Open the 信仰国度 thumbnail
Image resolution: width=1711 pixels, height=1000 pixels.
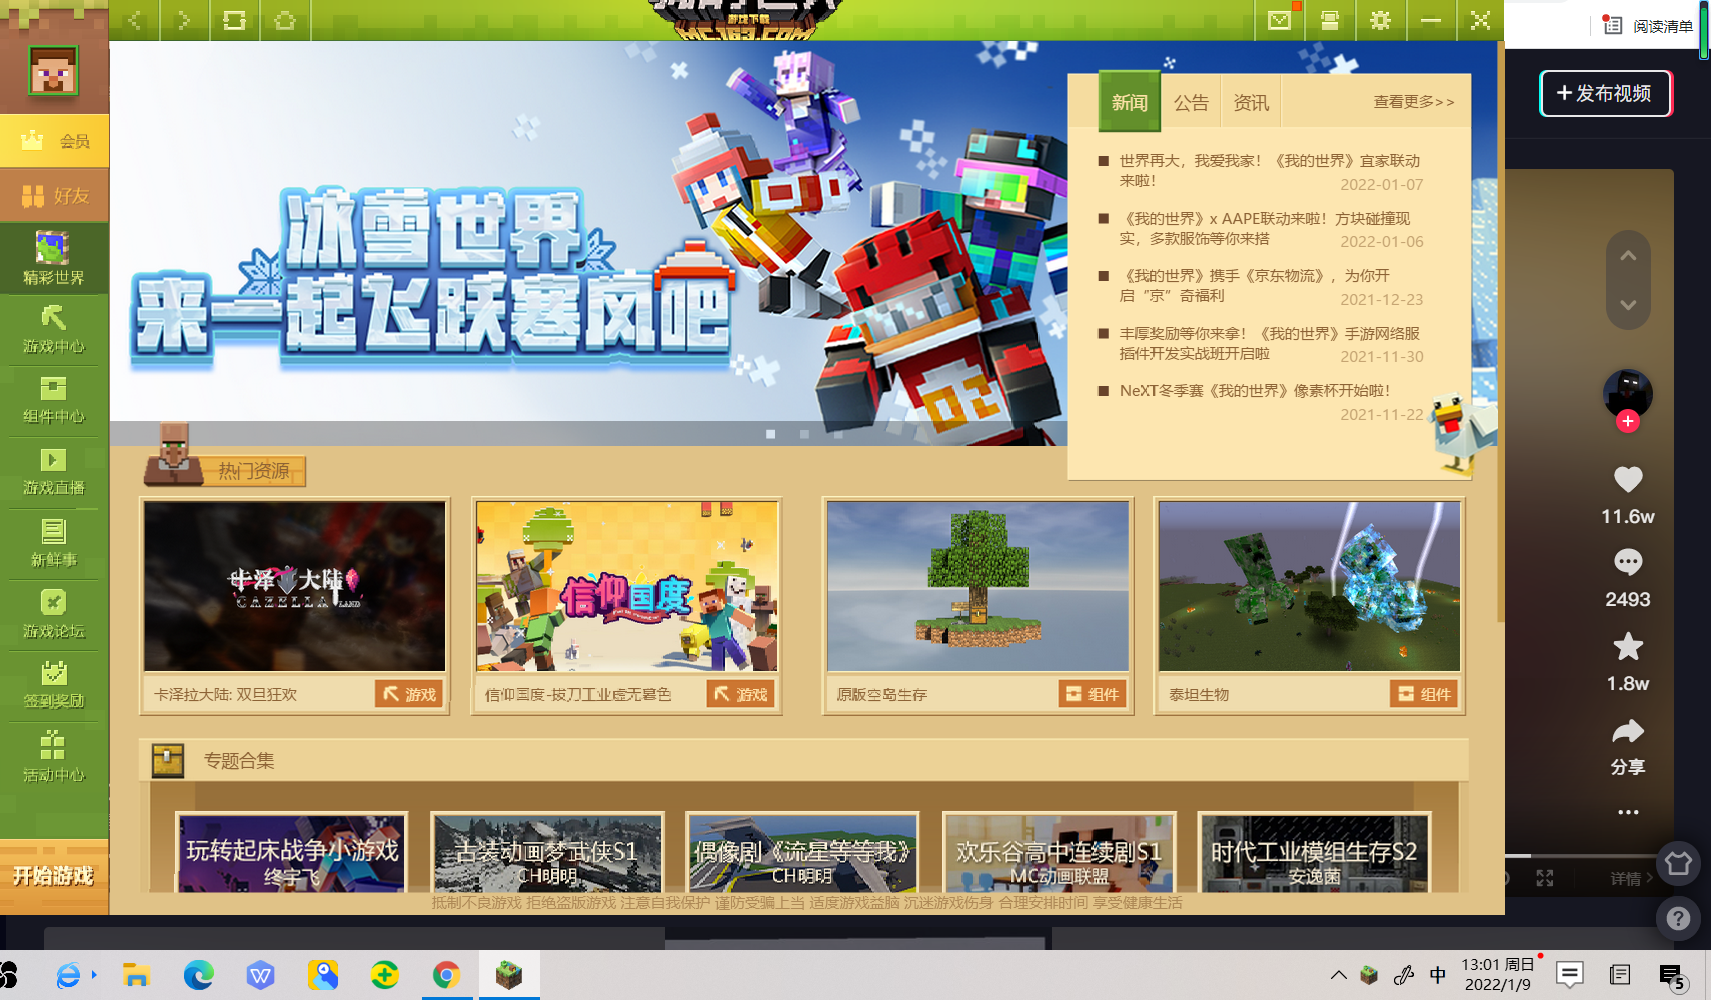point(627,586)
